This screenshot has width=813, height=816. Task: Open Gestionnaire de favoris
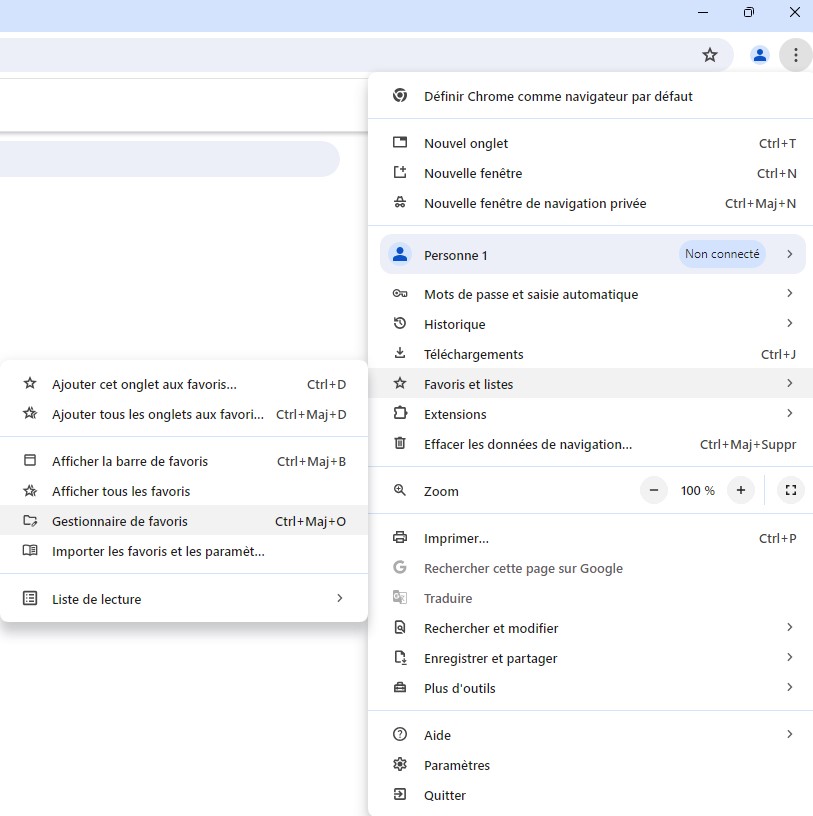tap(120, 521)
